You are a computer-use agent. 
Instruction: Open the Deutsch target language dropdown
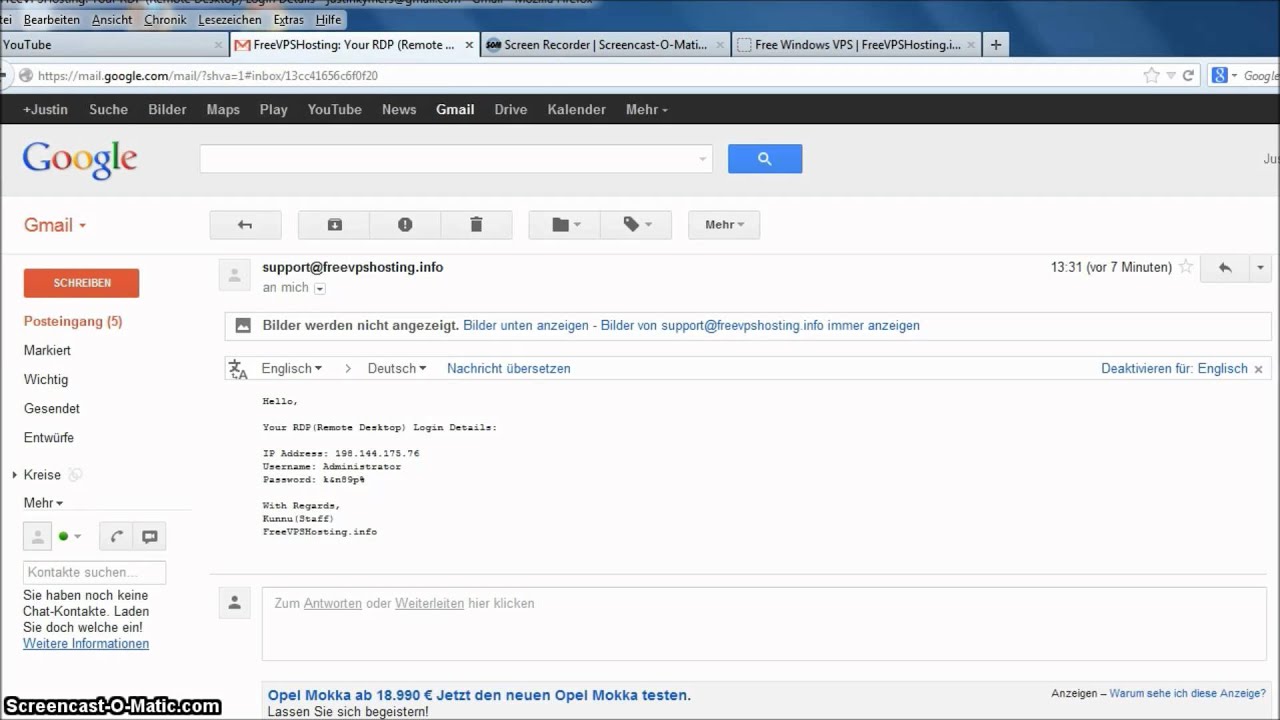click(x=397, y=368)
